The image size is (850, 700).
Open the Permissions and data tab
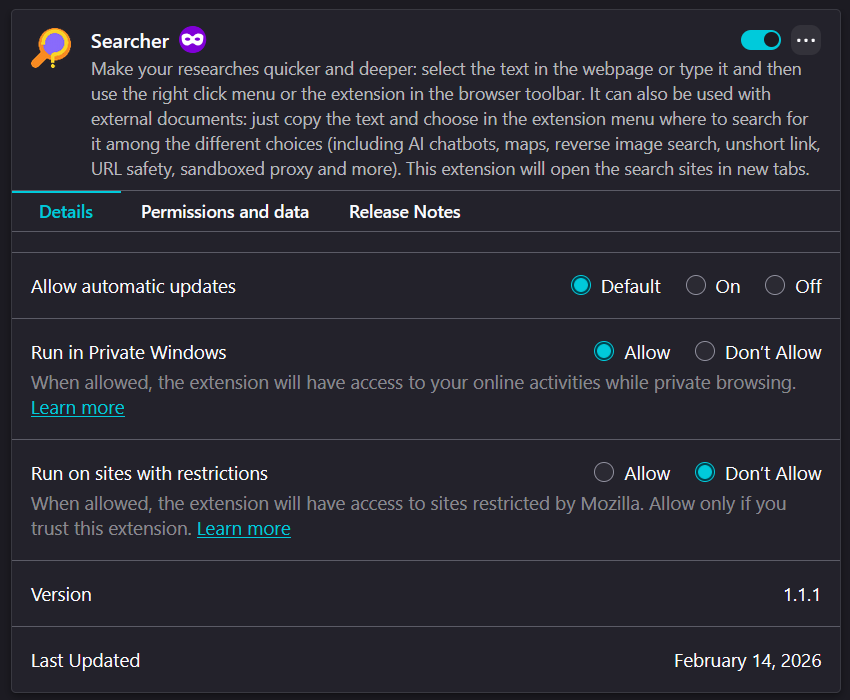225,212
